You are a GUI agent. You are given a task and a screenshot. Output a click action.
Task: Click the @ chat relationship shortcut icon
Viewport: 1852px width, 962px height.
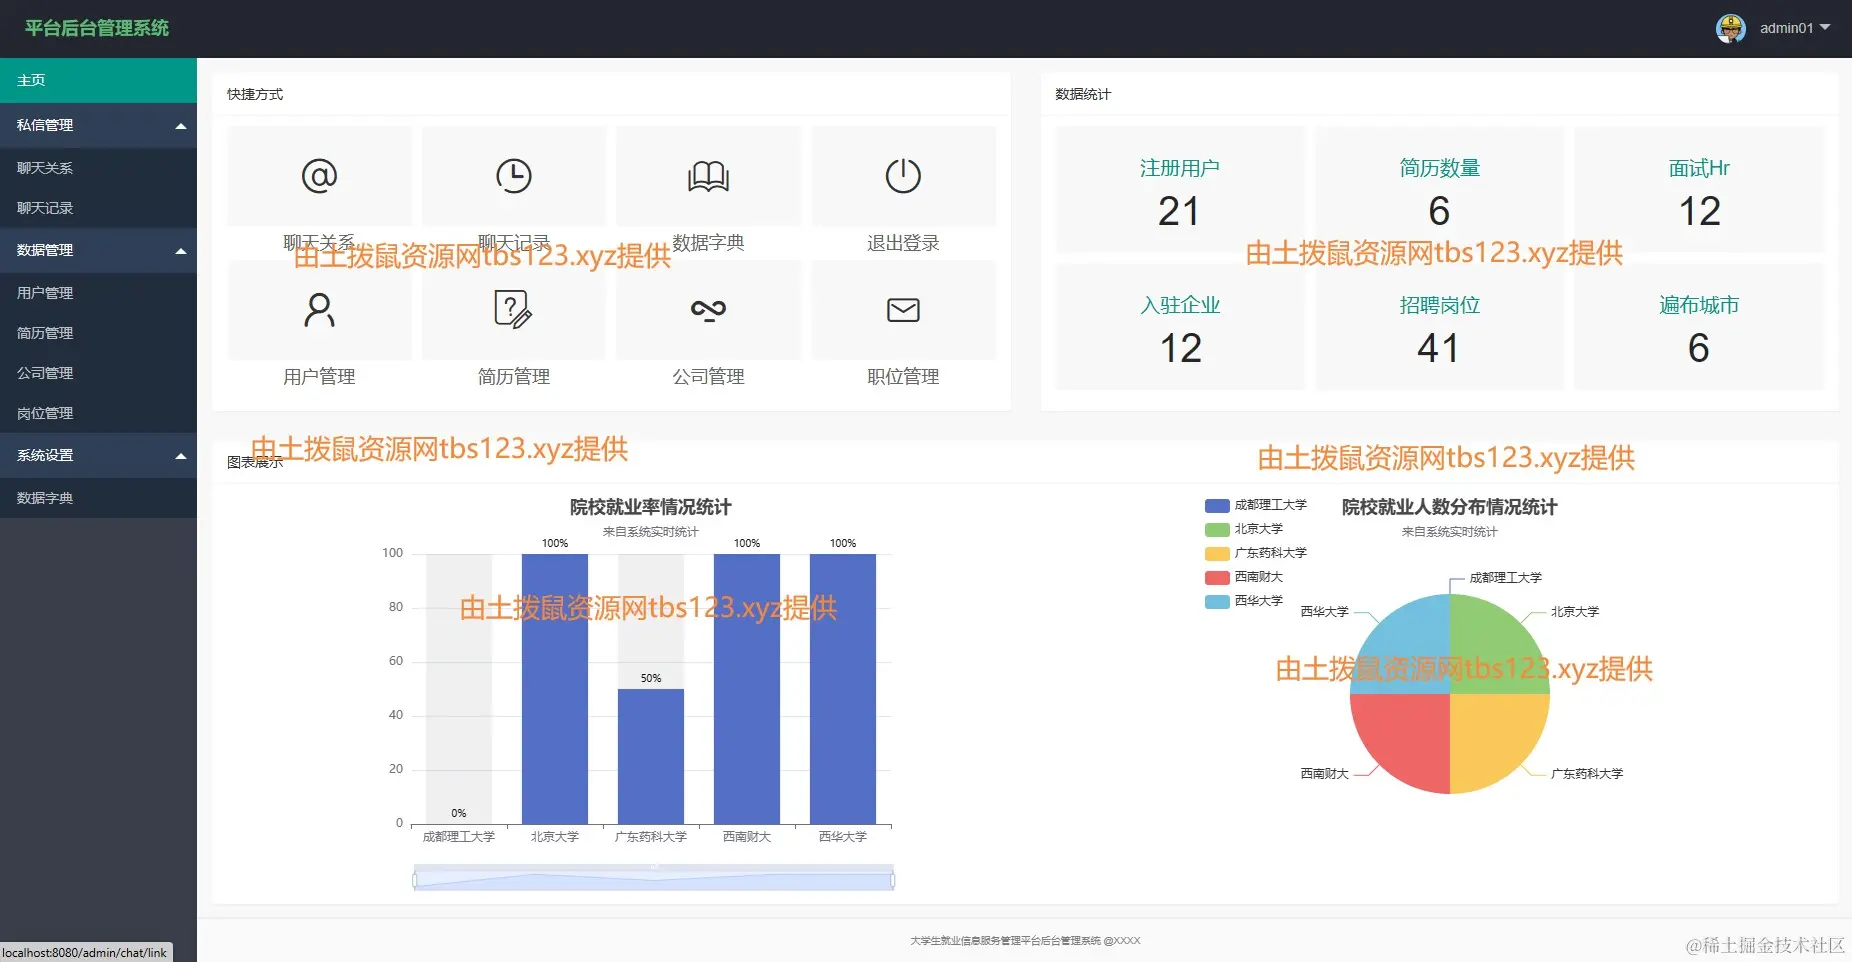[x=319, y=176]
